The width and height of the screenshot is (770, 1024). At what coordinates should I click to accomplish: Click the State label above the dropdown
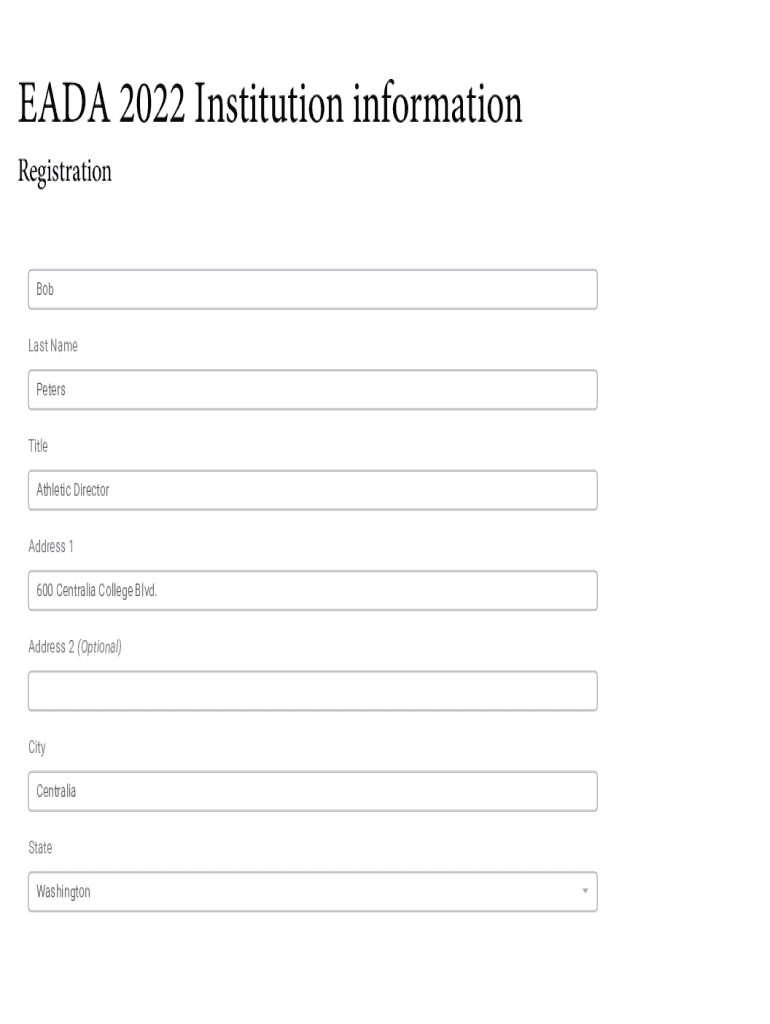click(40, 848)
